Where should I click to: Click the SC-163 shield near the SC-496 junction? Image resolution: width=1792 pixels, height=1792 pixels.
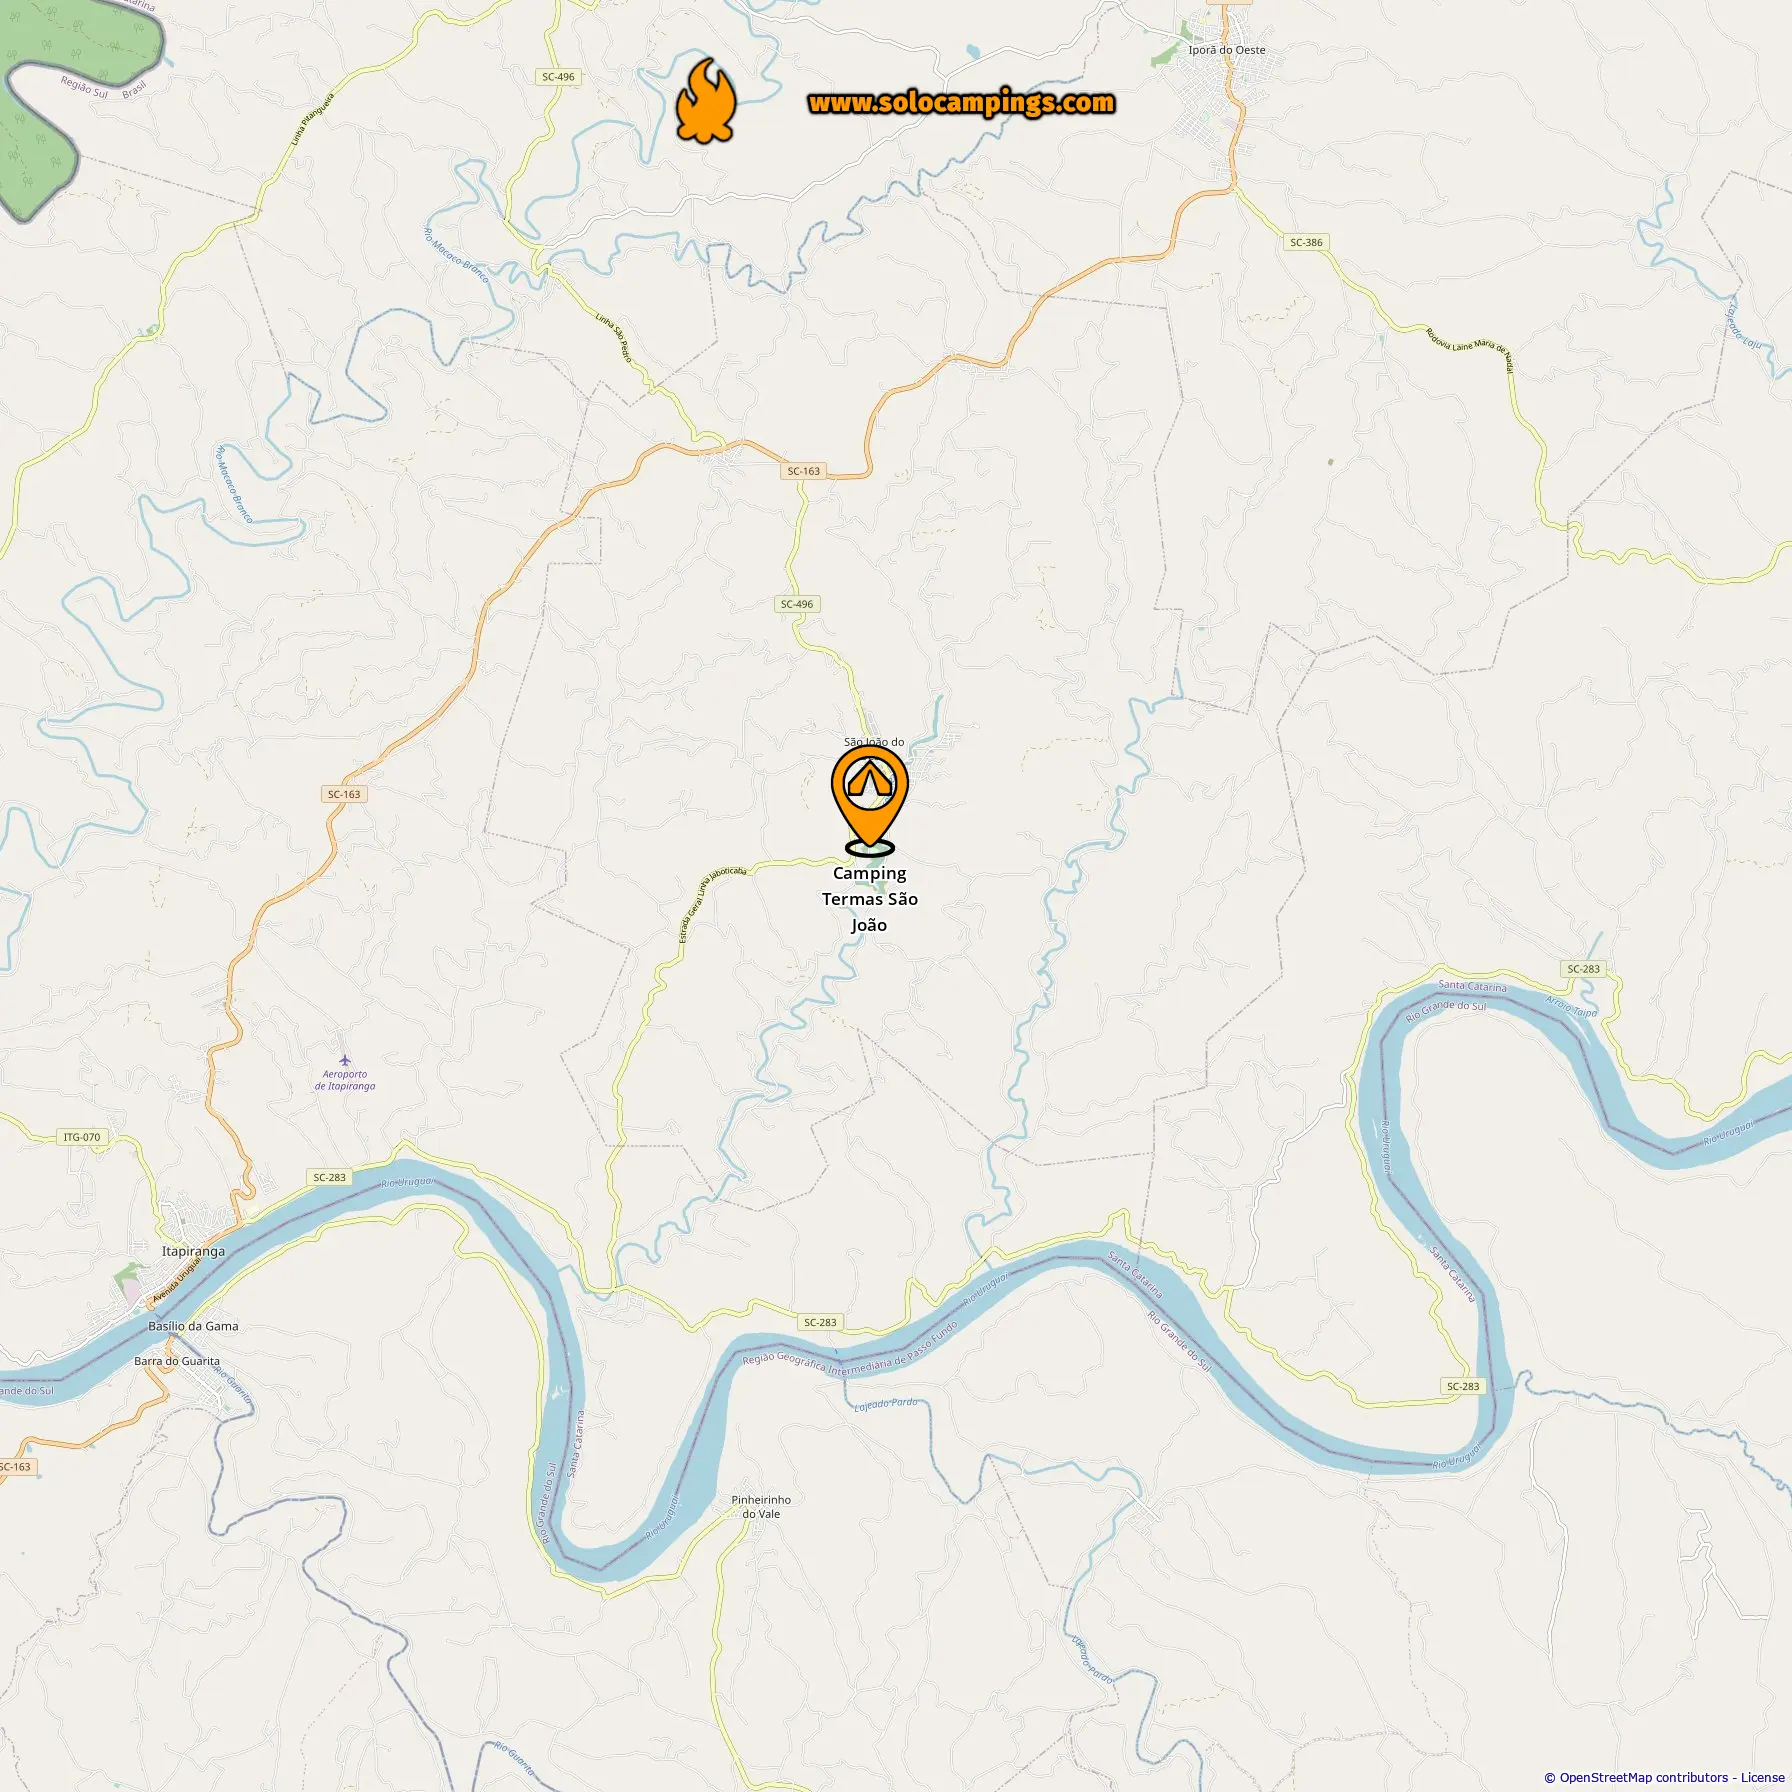pyautogui.click(x=803, y=471)
